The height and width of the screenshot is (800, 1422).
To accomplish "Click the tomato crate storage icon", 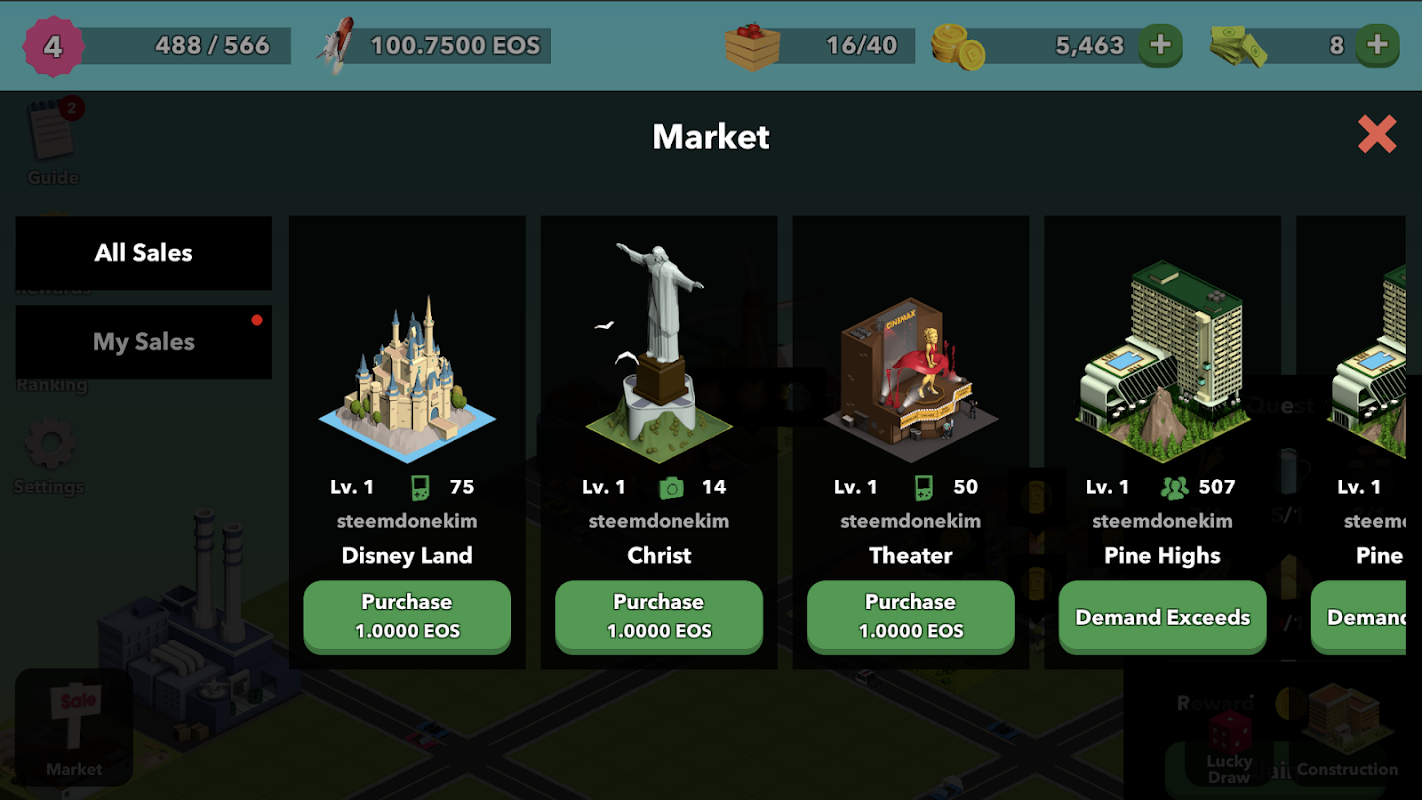I will coord(752,46).
